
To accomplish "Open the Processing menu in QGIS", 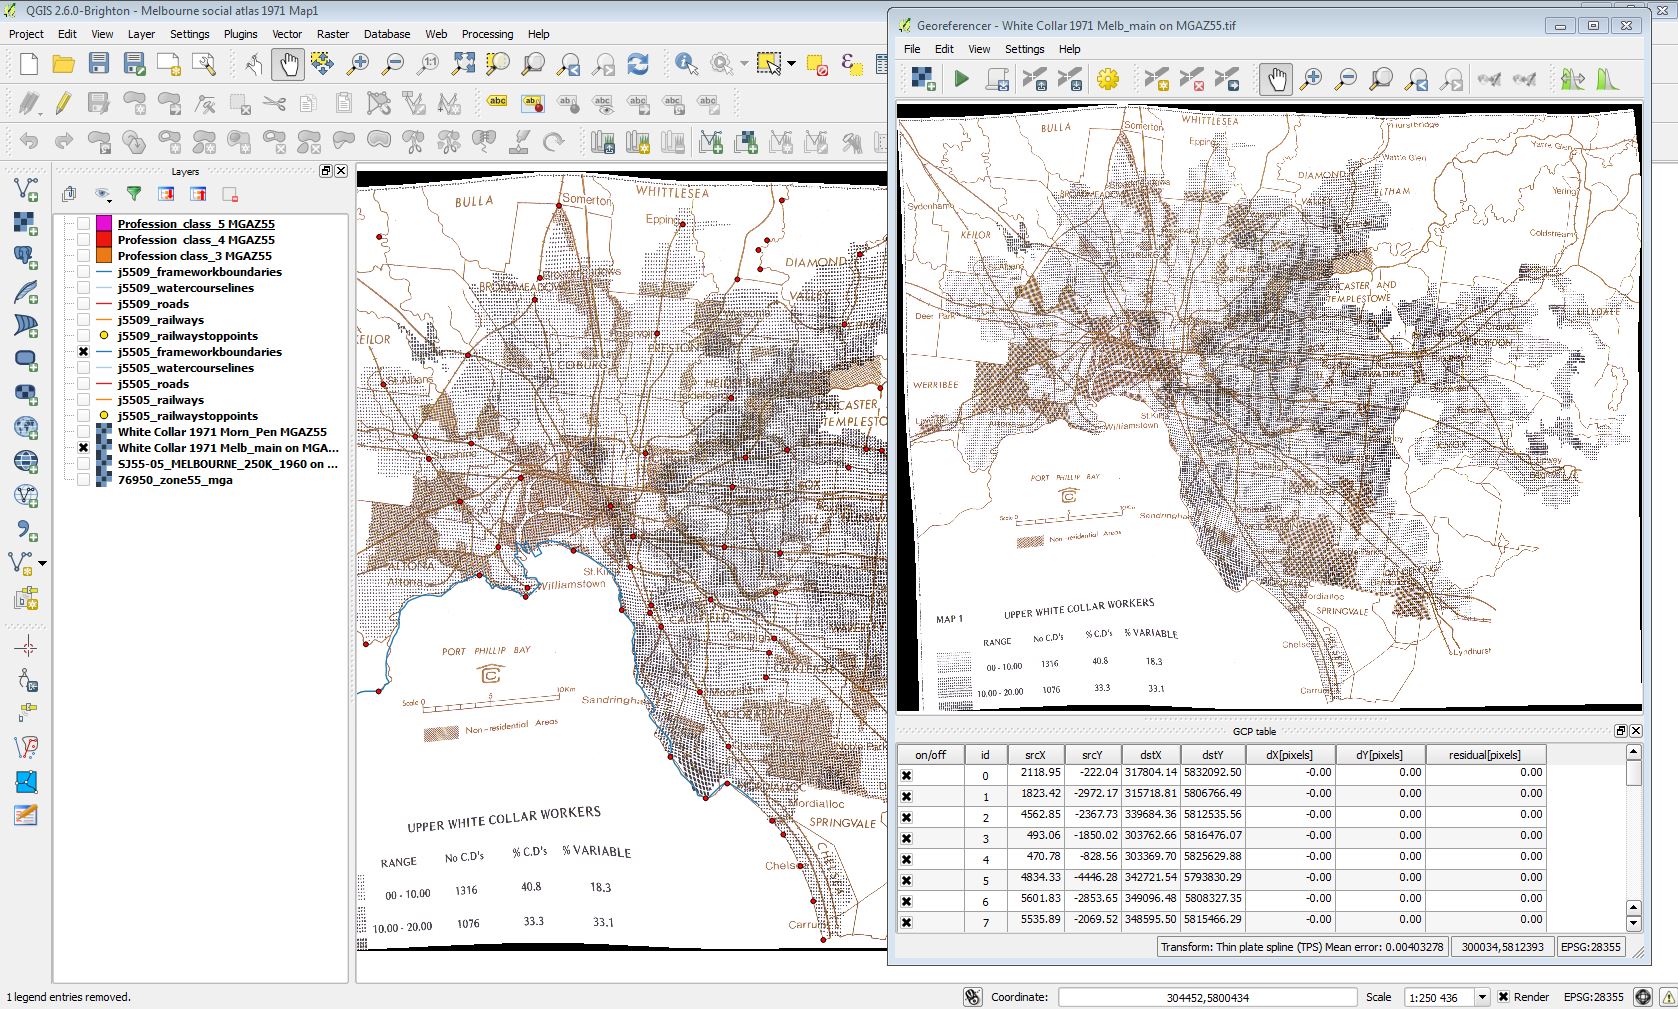I will click(487, 34).
